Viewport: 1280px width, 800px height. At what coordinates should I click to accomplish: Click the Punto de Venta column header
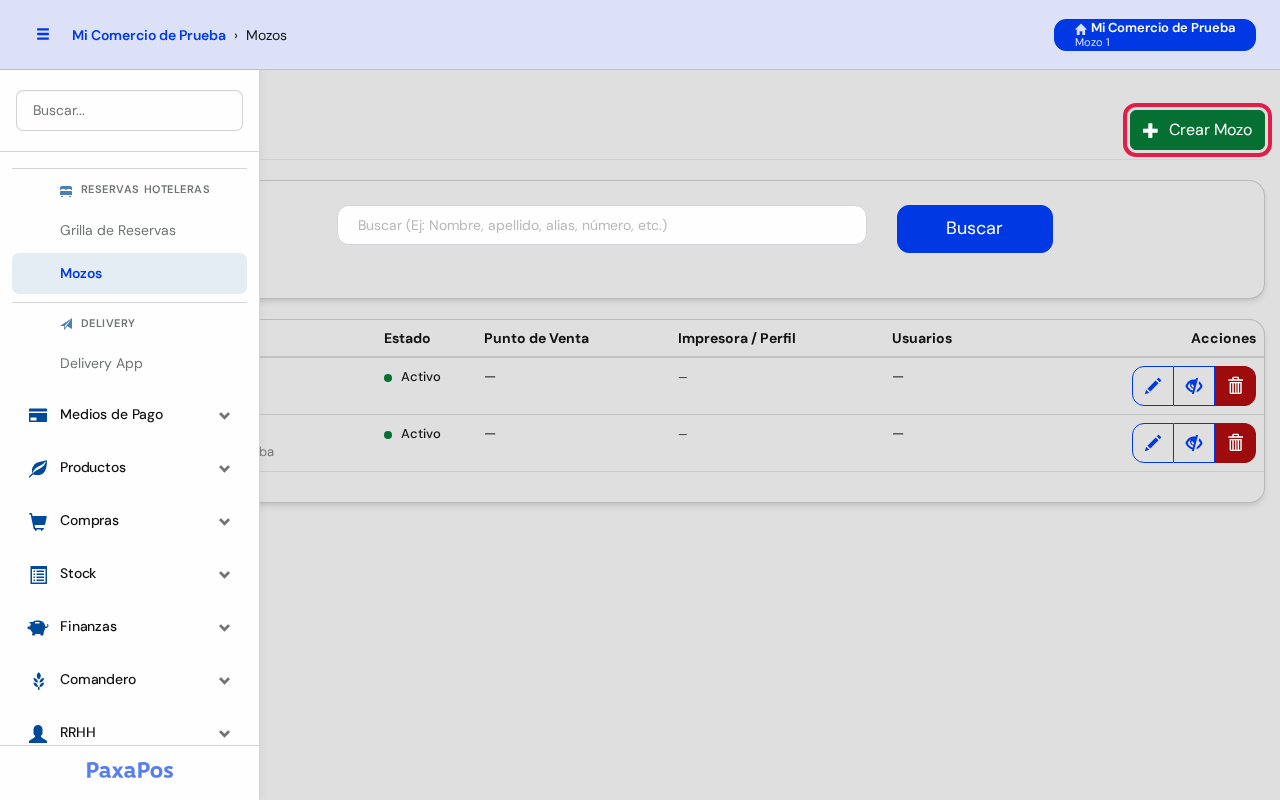point(536,338)
